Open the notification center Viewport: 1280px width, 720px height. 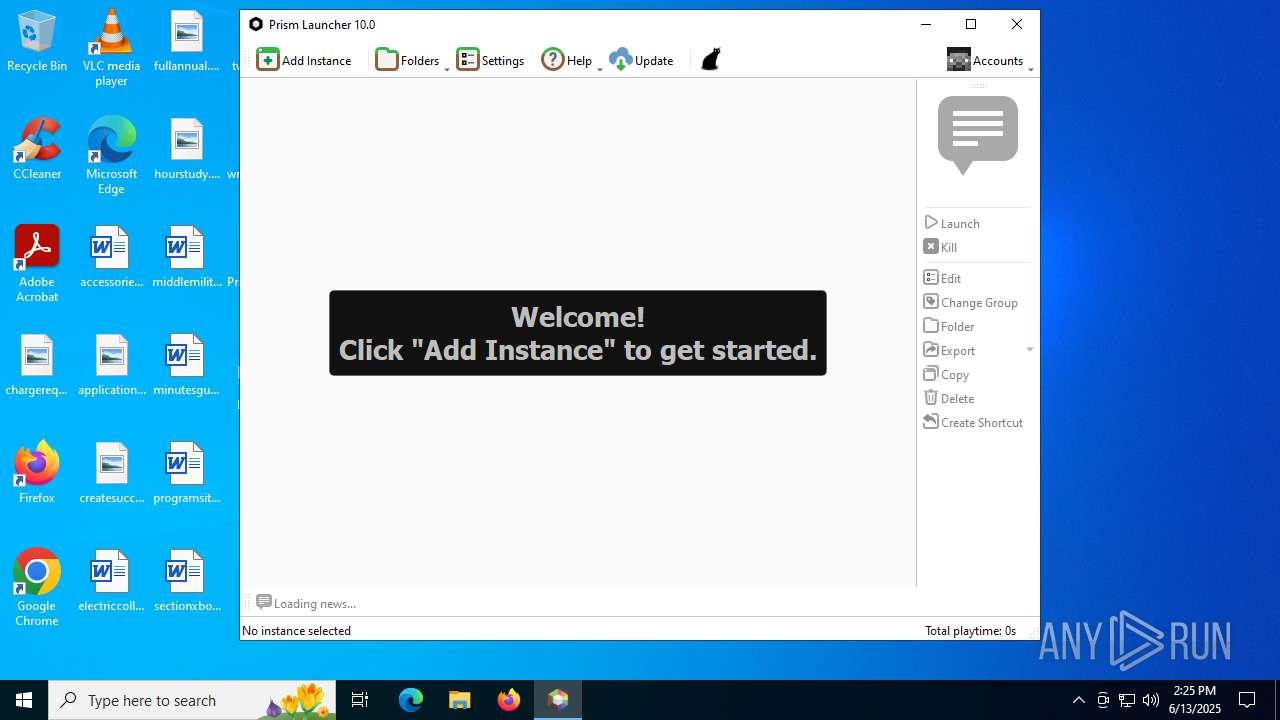click(x=1247, y=700)
